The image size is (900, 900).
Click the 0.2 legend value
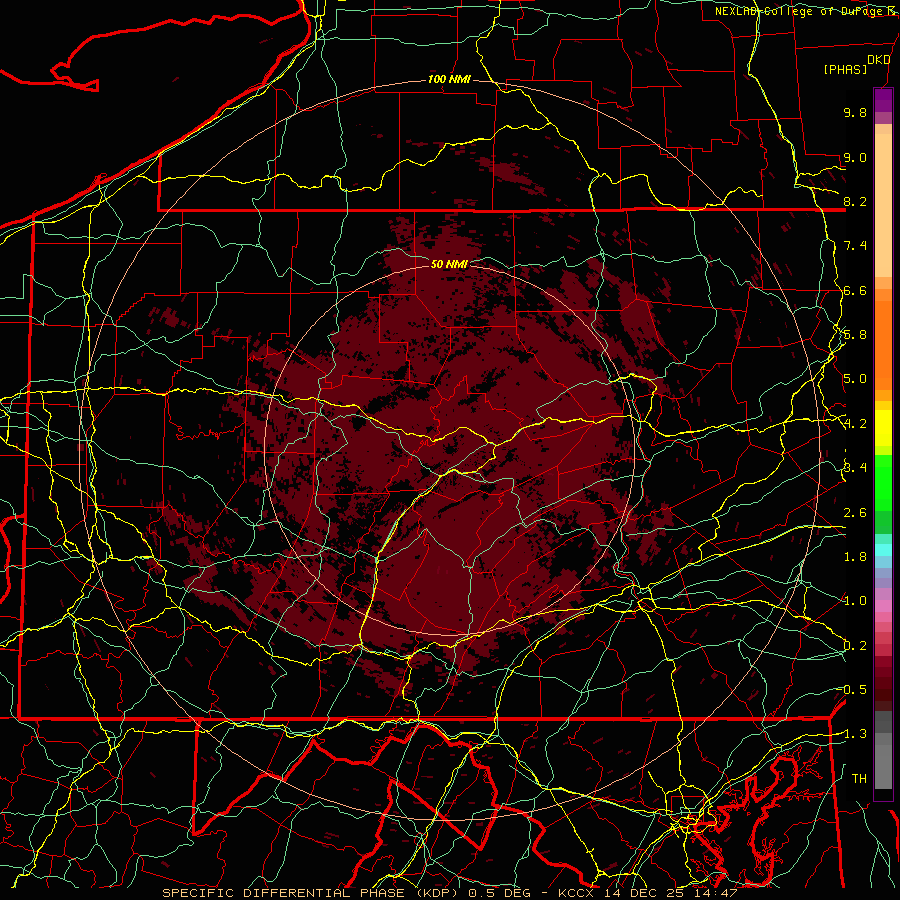coord(855,646)
